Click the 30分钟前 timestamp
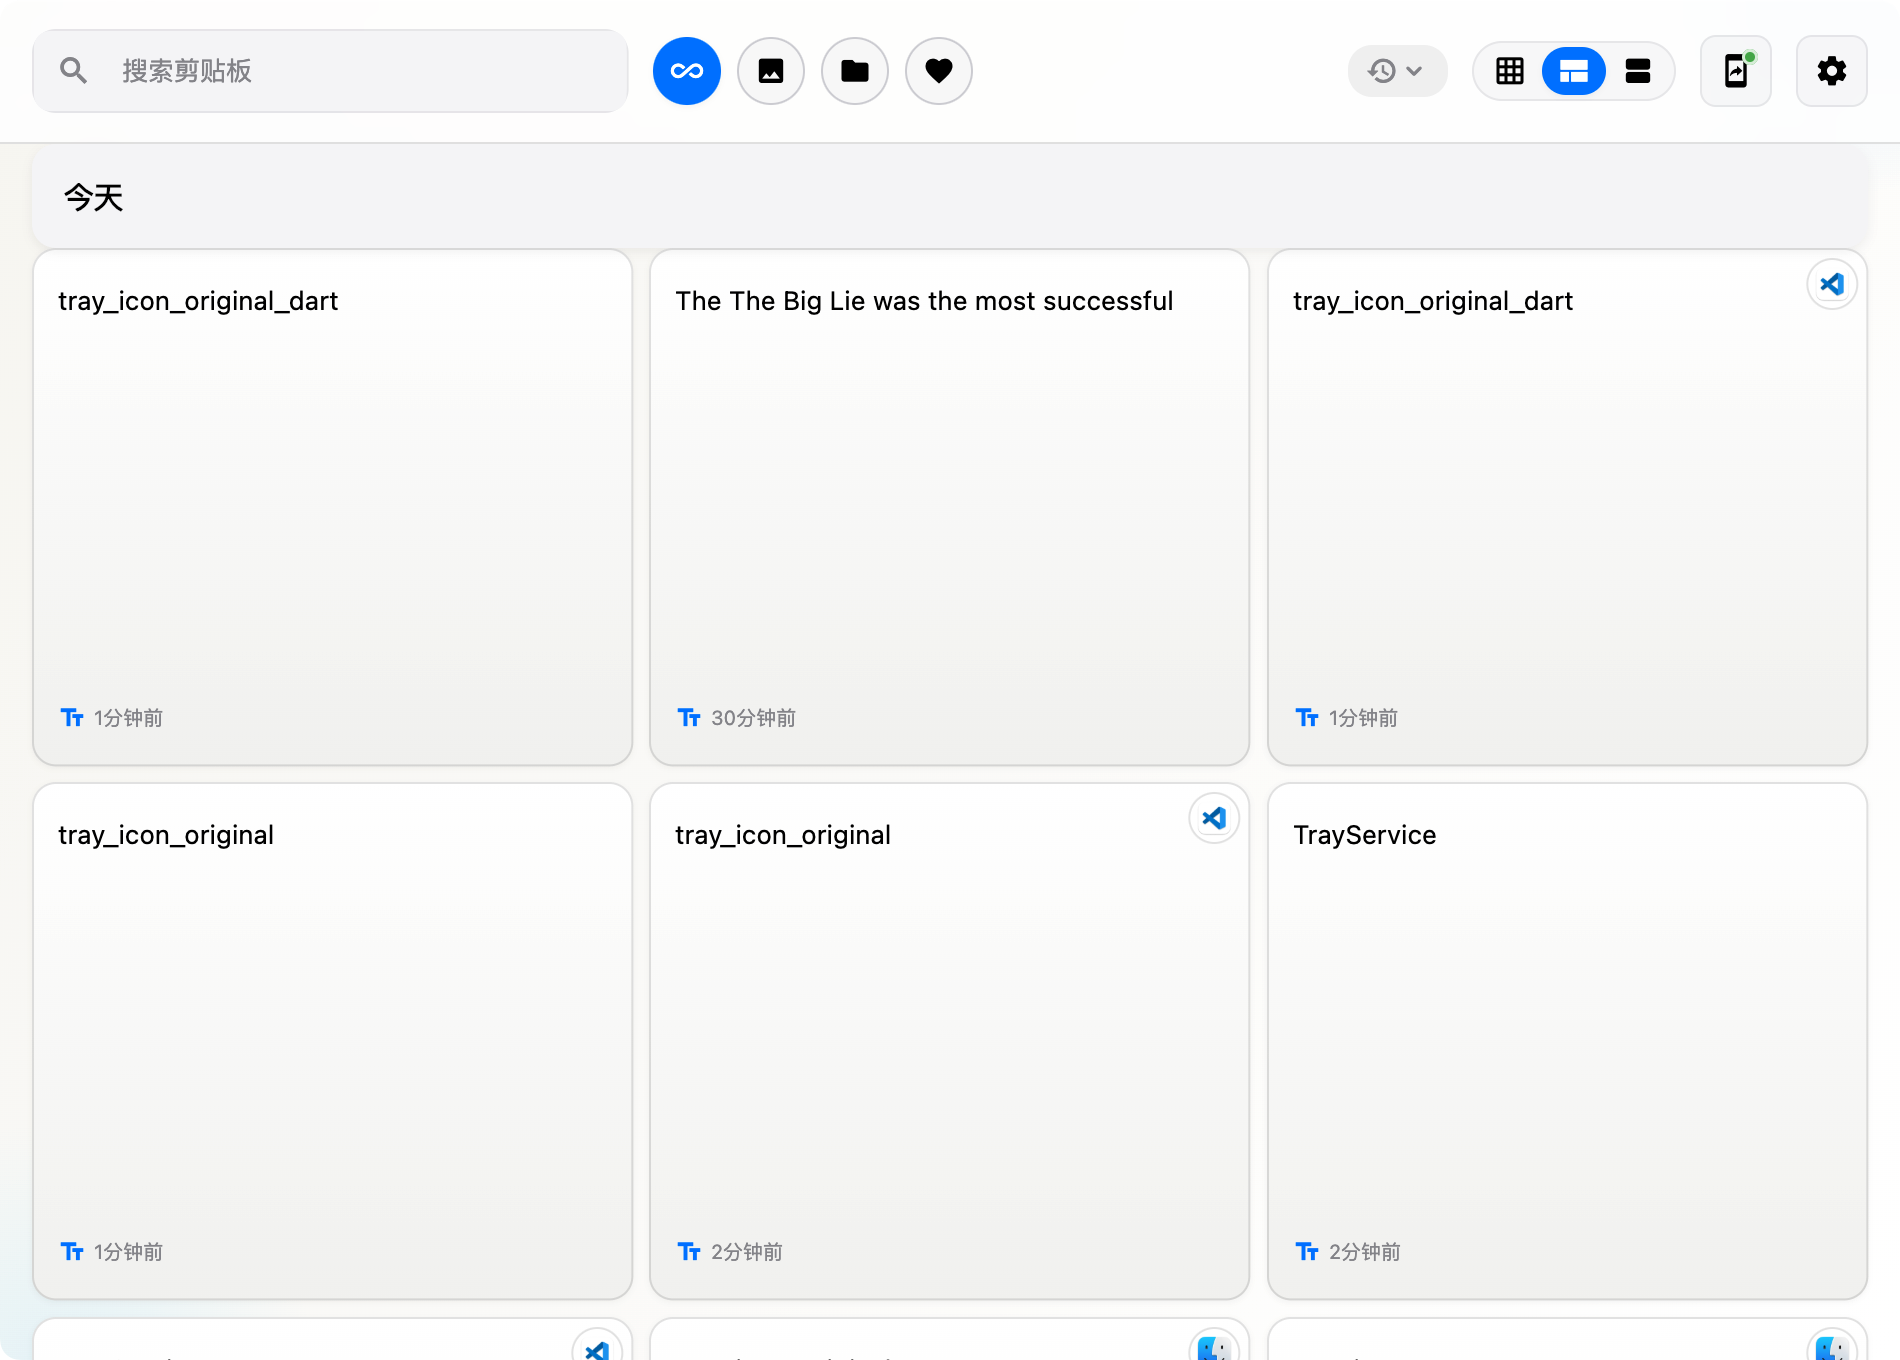1900x1360 pixels. pyautogui.click(x=753, y=718)
